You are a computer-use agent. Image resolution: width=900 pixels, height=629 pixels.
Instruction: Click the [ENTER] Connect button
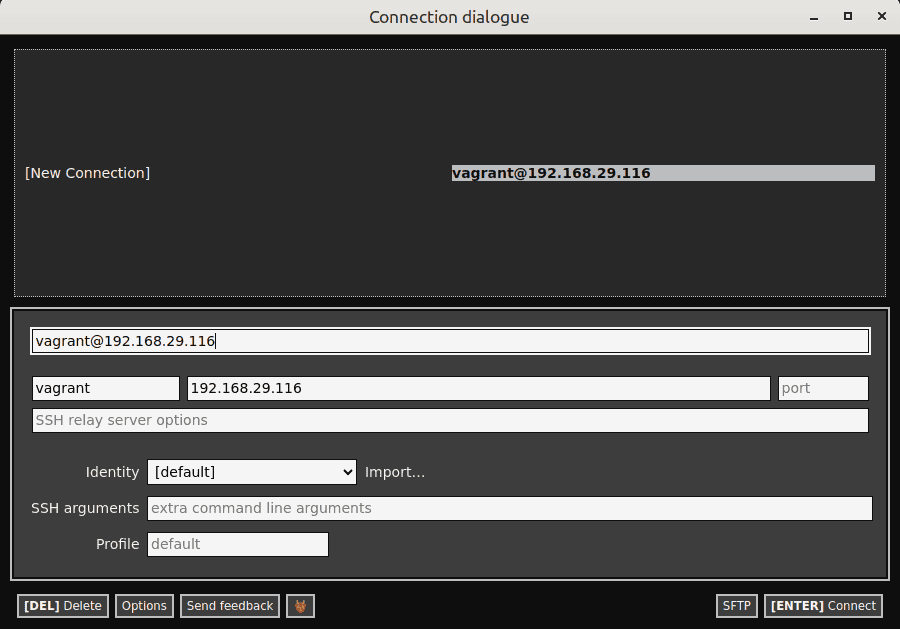tap(823, 606)
